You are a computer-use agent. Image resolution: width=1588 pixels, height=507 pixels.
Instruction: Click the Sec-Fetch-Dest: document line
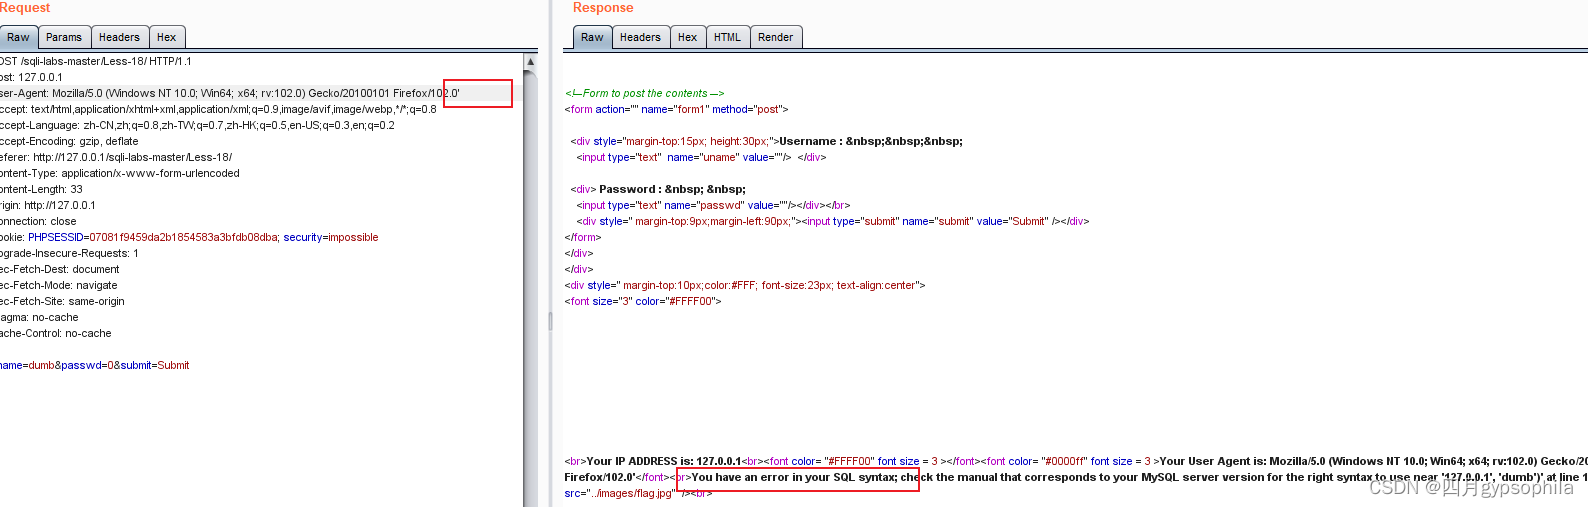pos(59,269)
